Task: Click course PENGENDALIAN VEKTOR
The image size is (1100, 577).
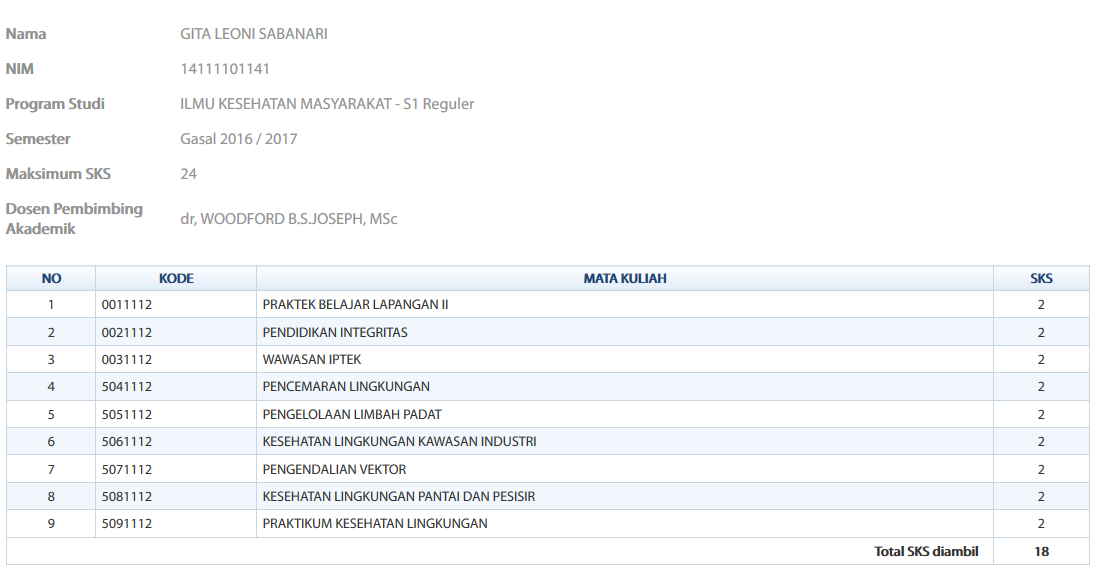Action: coord(334,469)
